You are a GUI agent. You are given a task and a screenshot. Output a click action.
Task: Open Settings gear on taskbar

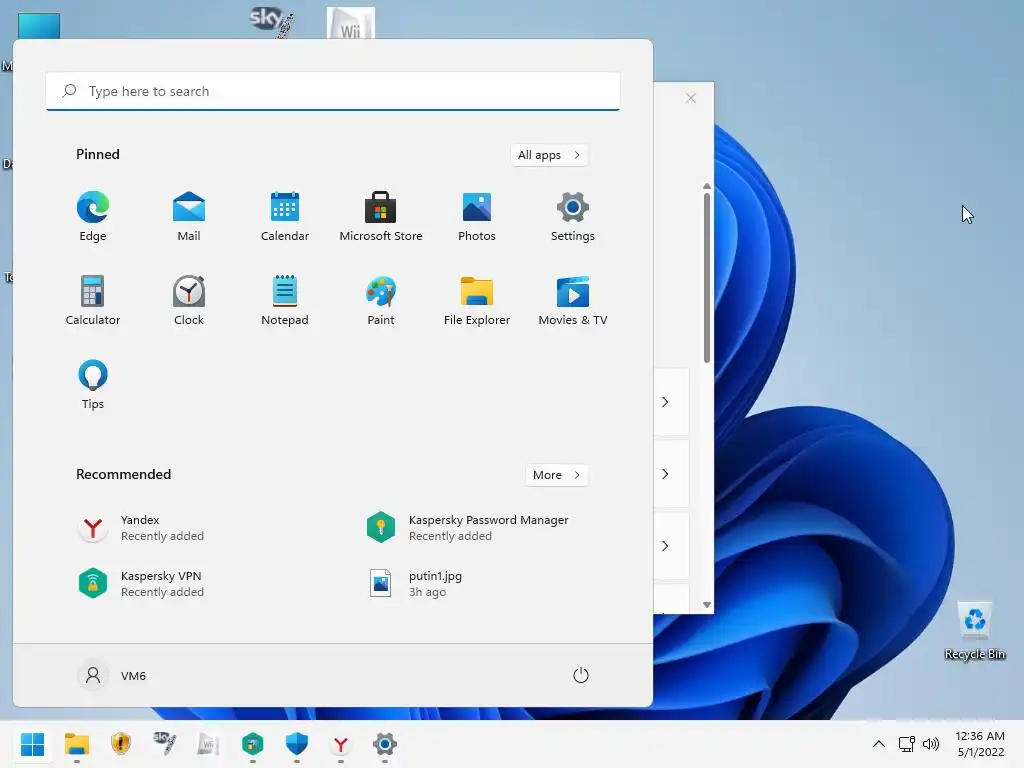[385, 744]
